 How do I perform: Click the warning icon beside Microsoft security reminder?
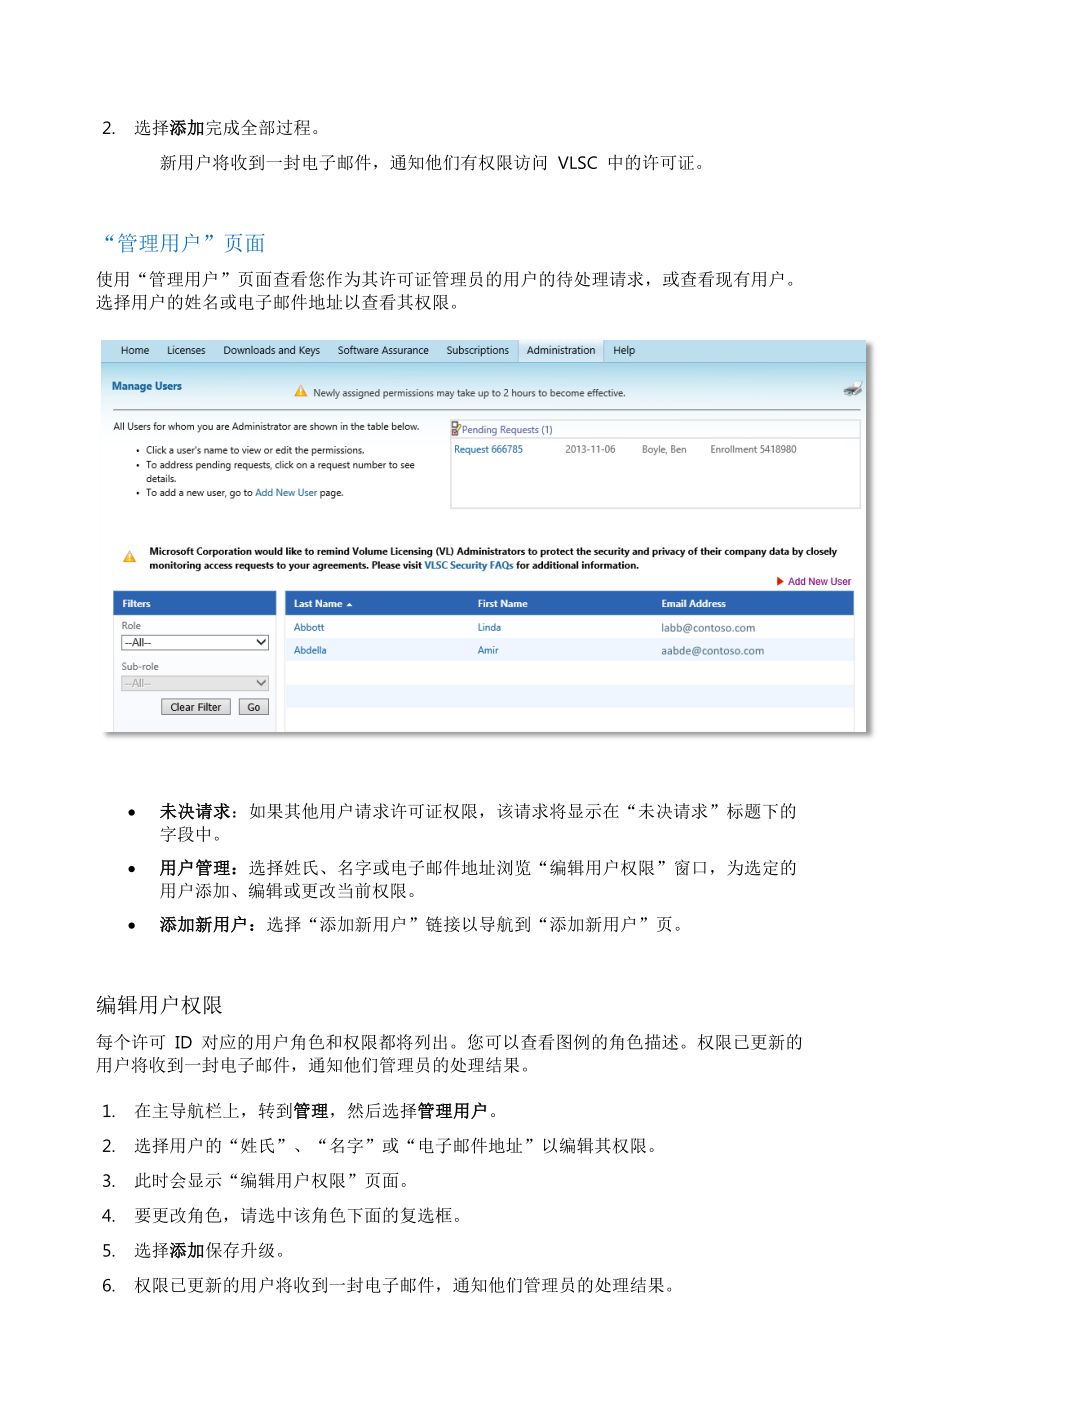tap(129, 557)
